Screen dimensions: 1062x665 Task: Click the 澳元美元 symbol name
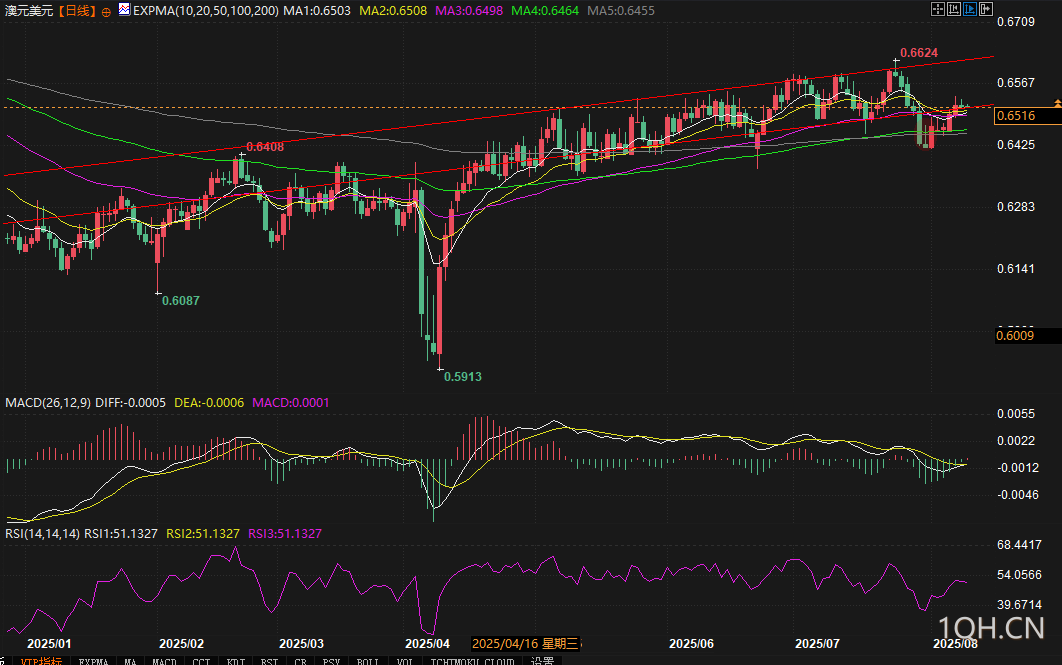29,10
